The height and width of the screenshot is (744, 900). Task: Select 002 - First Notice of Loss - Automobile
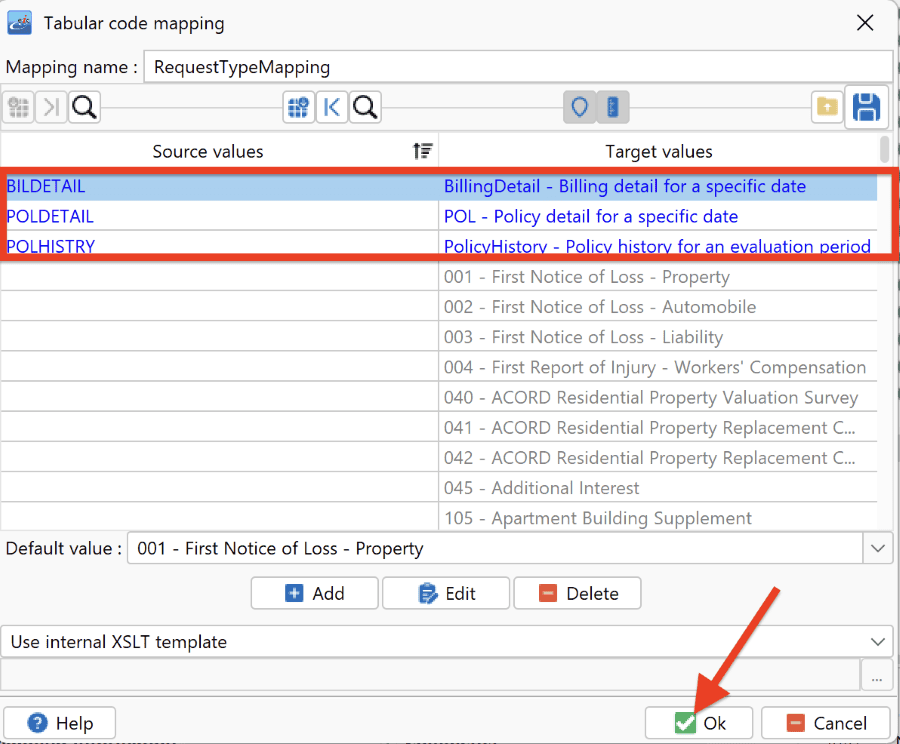point(658,307)
